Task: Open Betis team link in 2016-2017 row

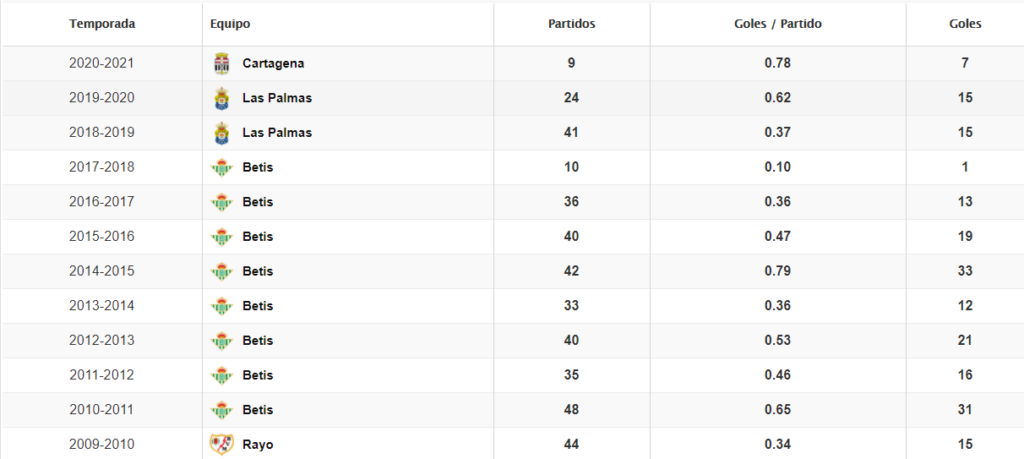Action: [257, 202]
